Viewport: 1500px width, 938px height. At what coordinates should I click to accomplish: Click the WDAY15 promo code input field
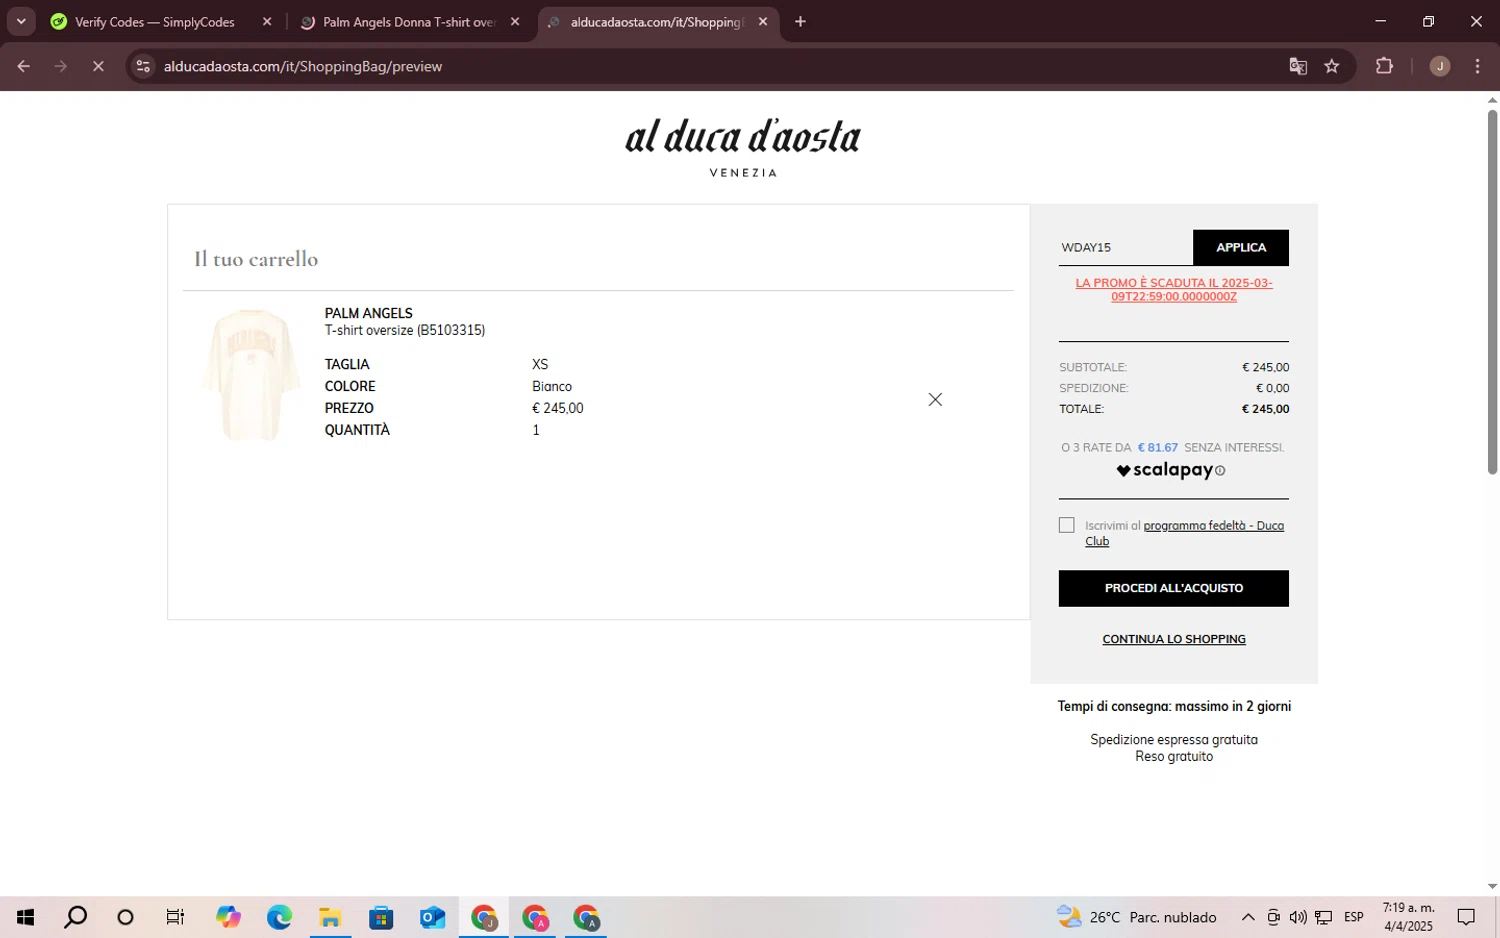point(1126,247)
